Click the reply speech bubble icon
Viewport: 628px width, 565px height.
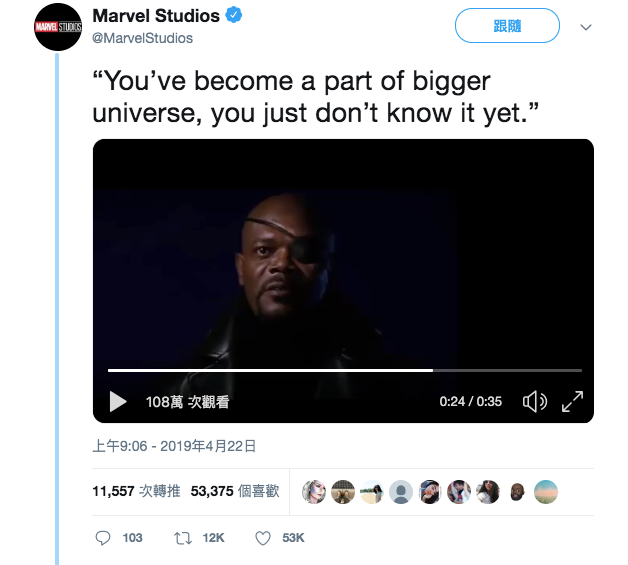click(x=103, y=538)
